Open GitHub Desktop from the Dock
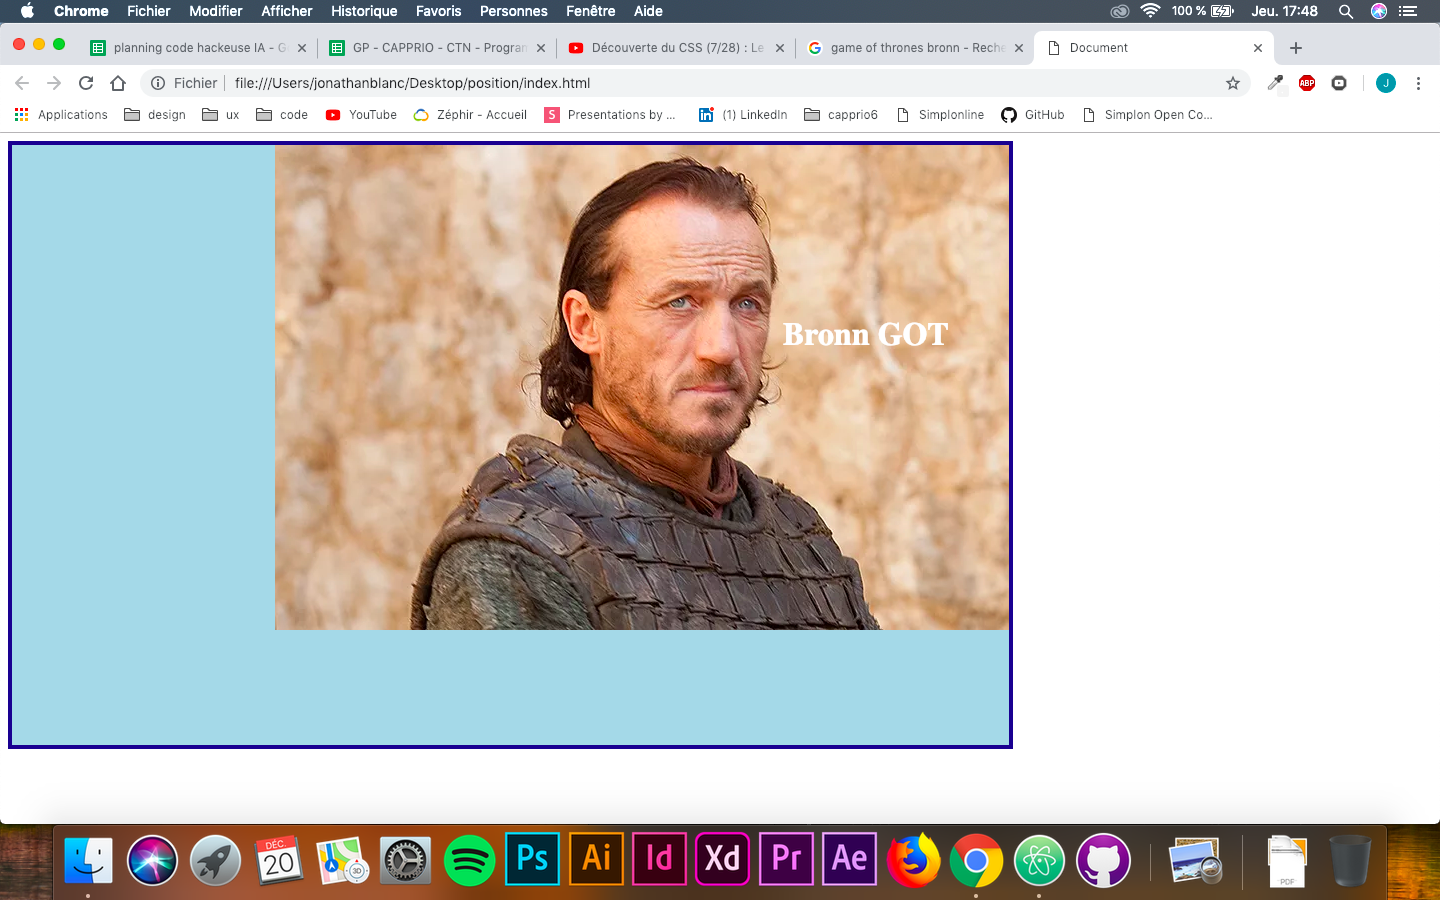 coord(1103,860)
